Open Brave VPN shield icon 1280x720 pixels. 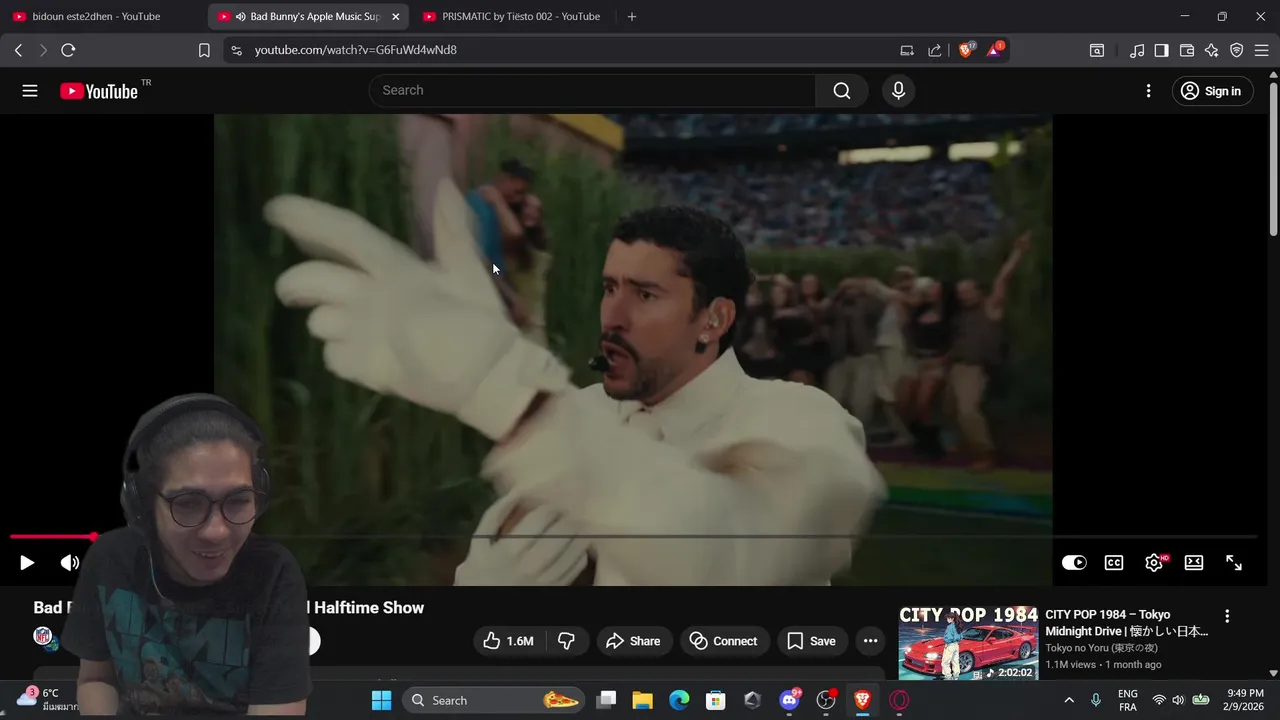(1237, 50)
